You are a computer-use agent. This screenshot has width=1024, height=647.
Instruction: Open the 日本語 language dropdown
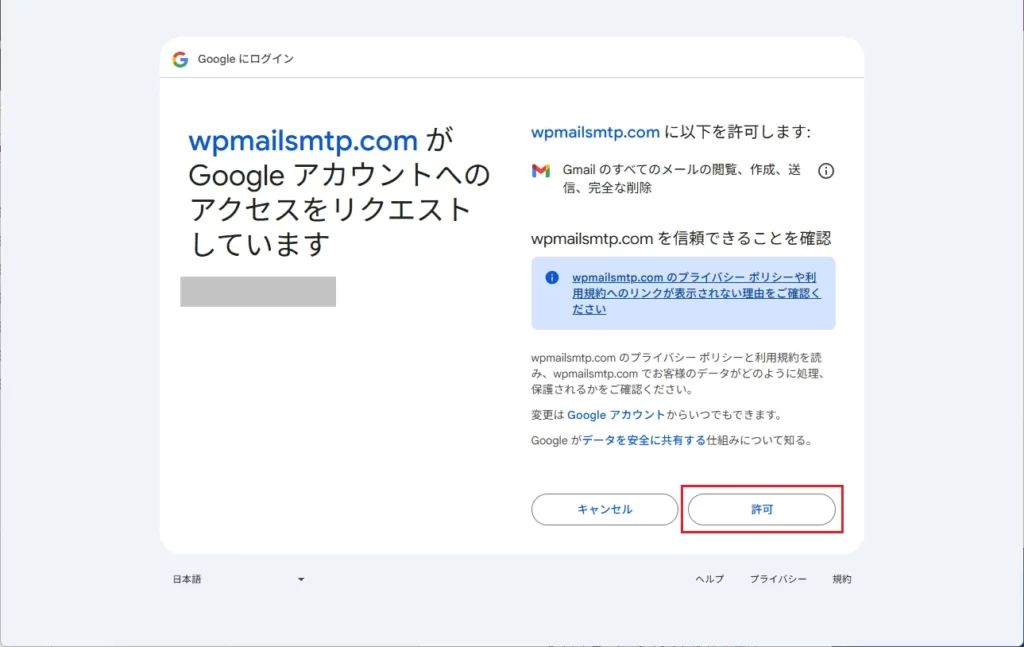(x=238, y=579)
